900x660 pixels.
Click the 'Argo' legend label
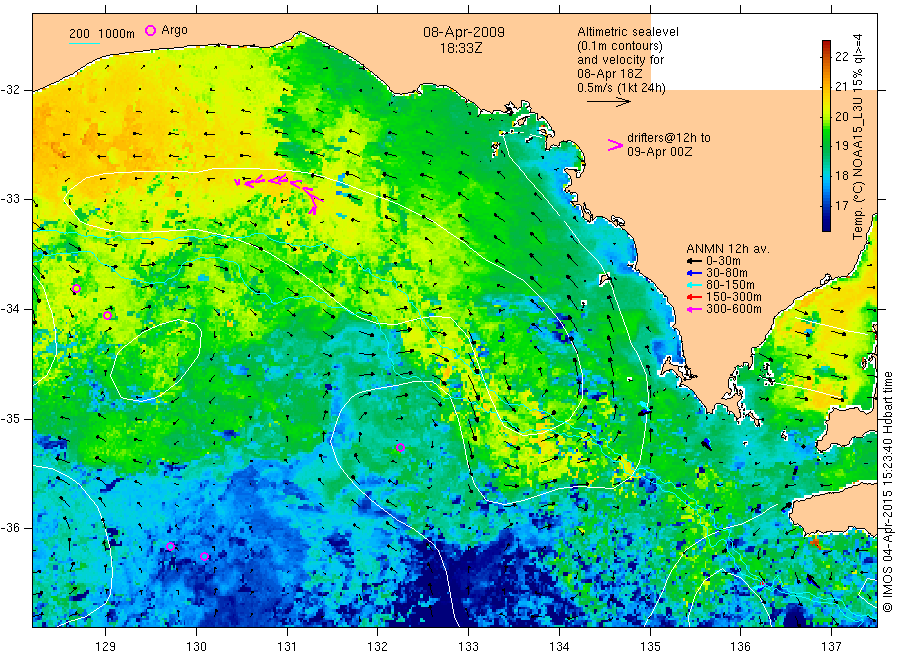click(x=174, y=30)
